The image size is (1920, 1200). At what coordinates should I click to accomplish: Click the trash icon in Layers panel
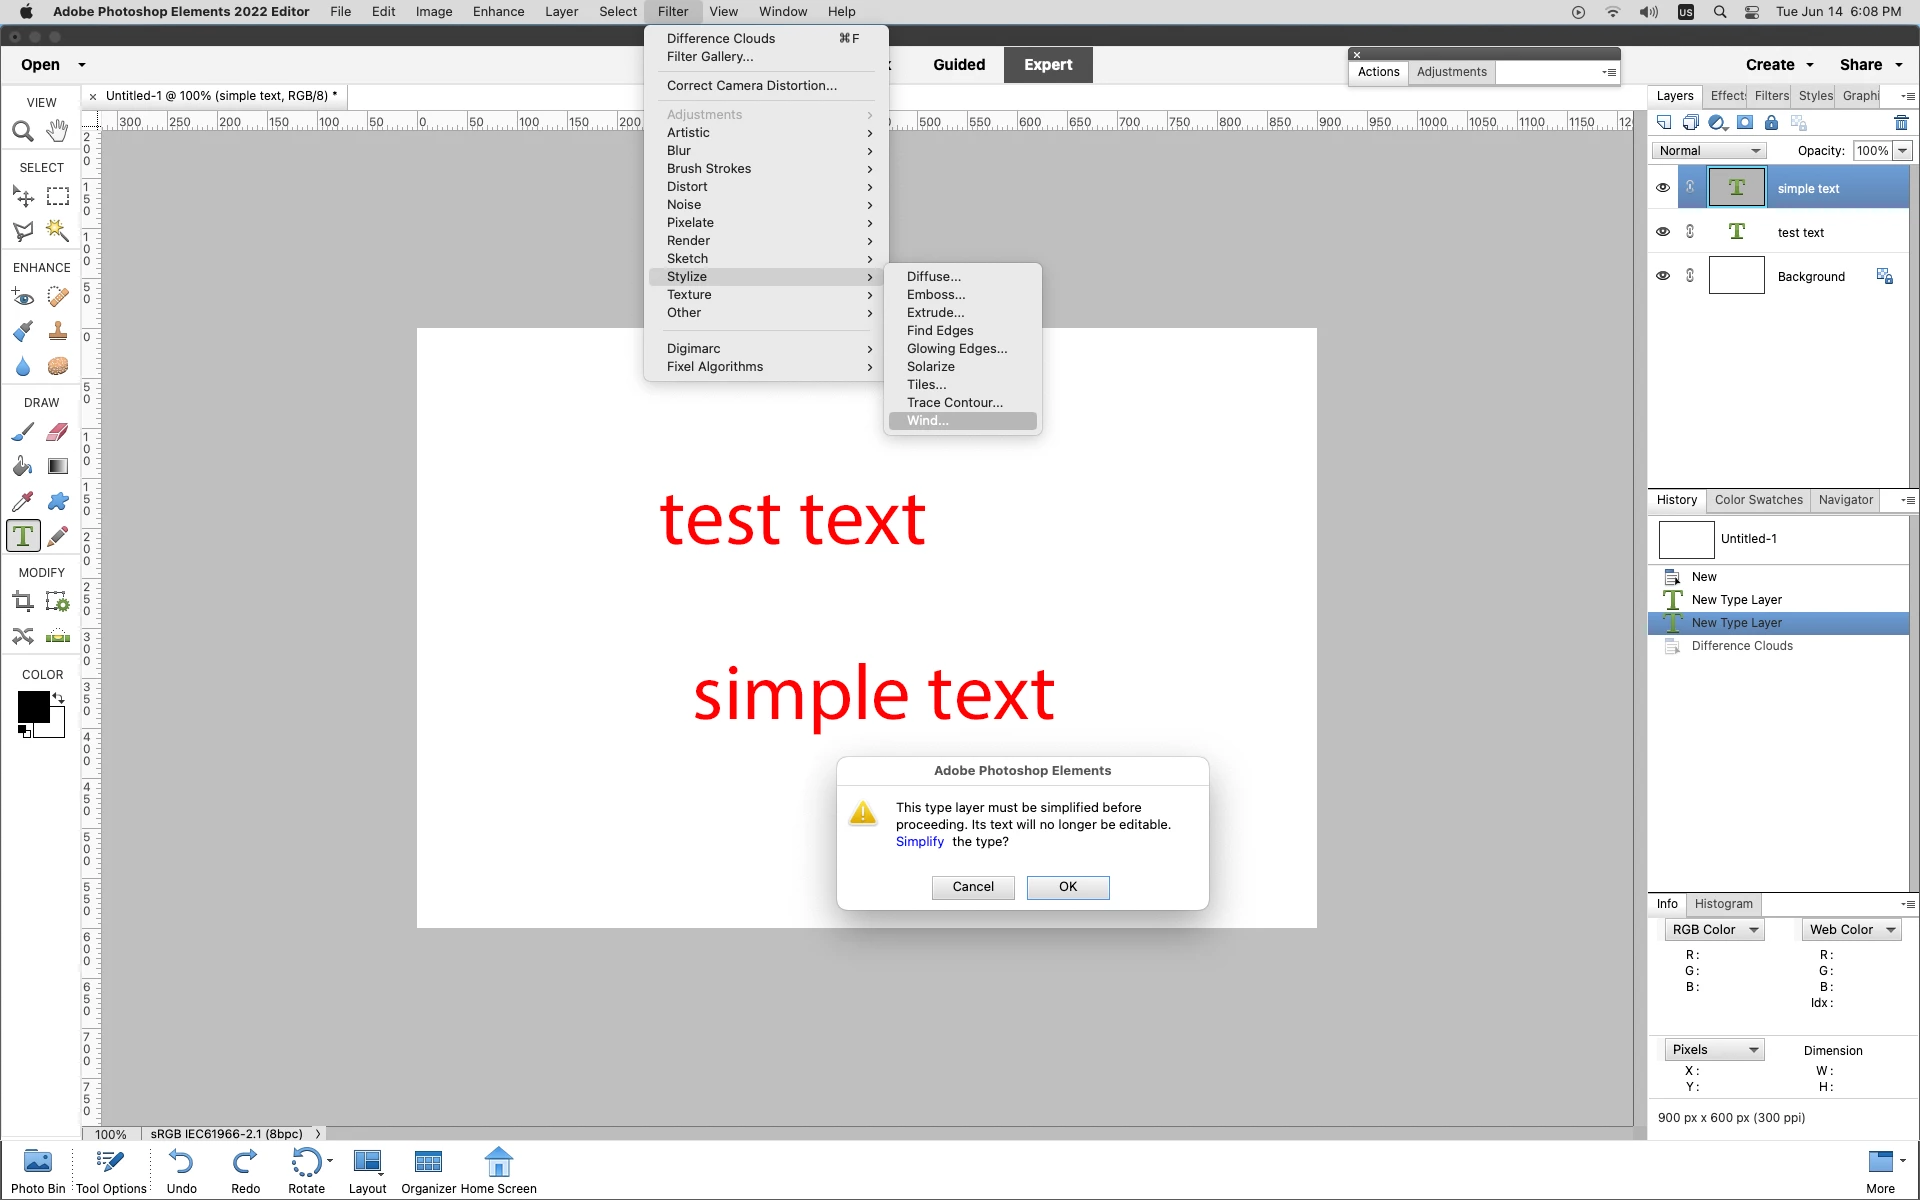(x=1901, y=123)
